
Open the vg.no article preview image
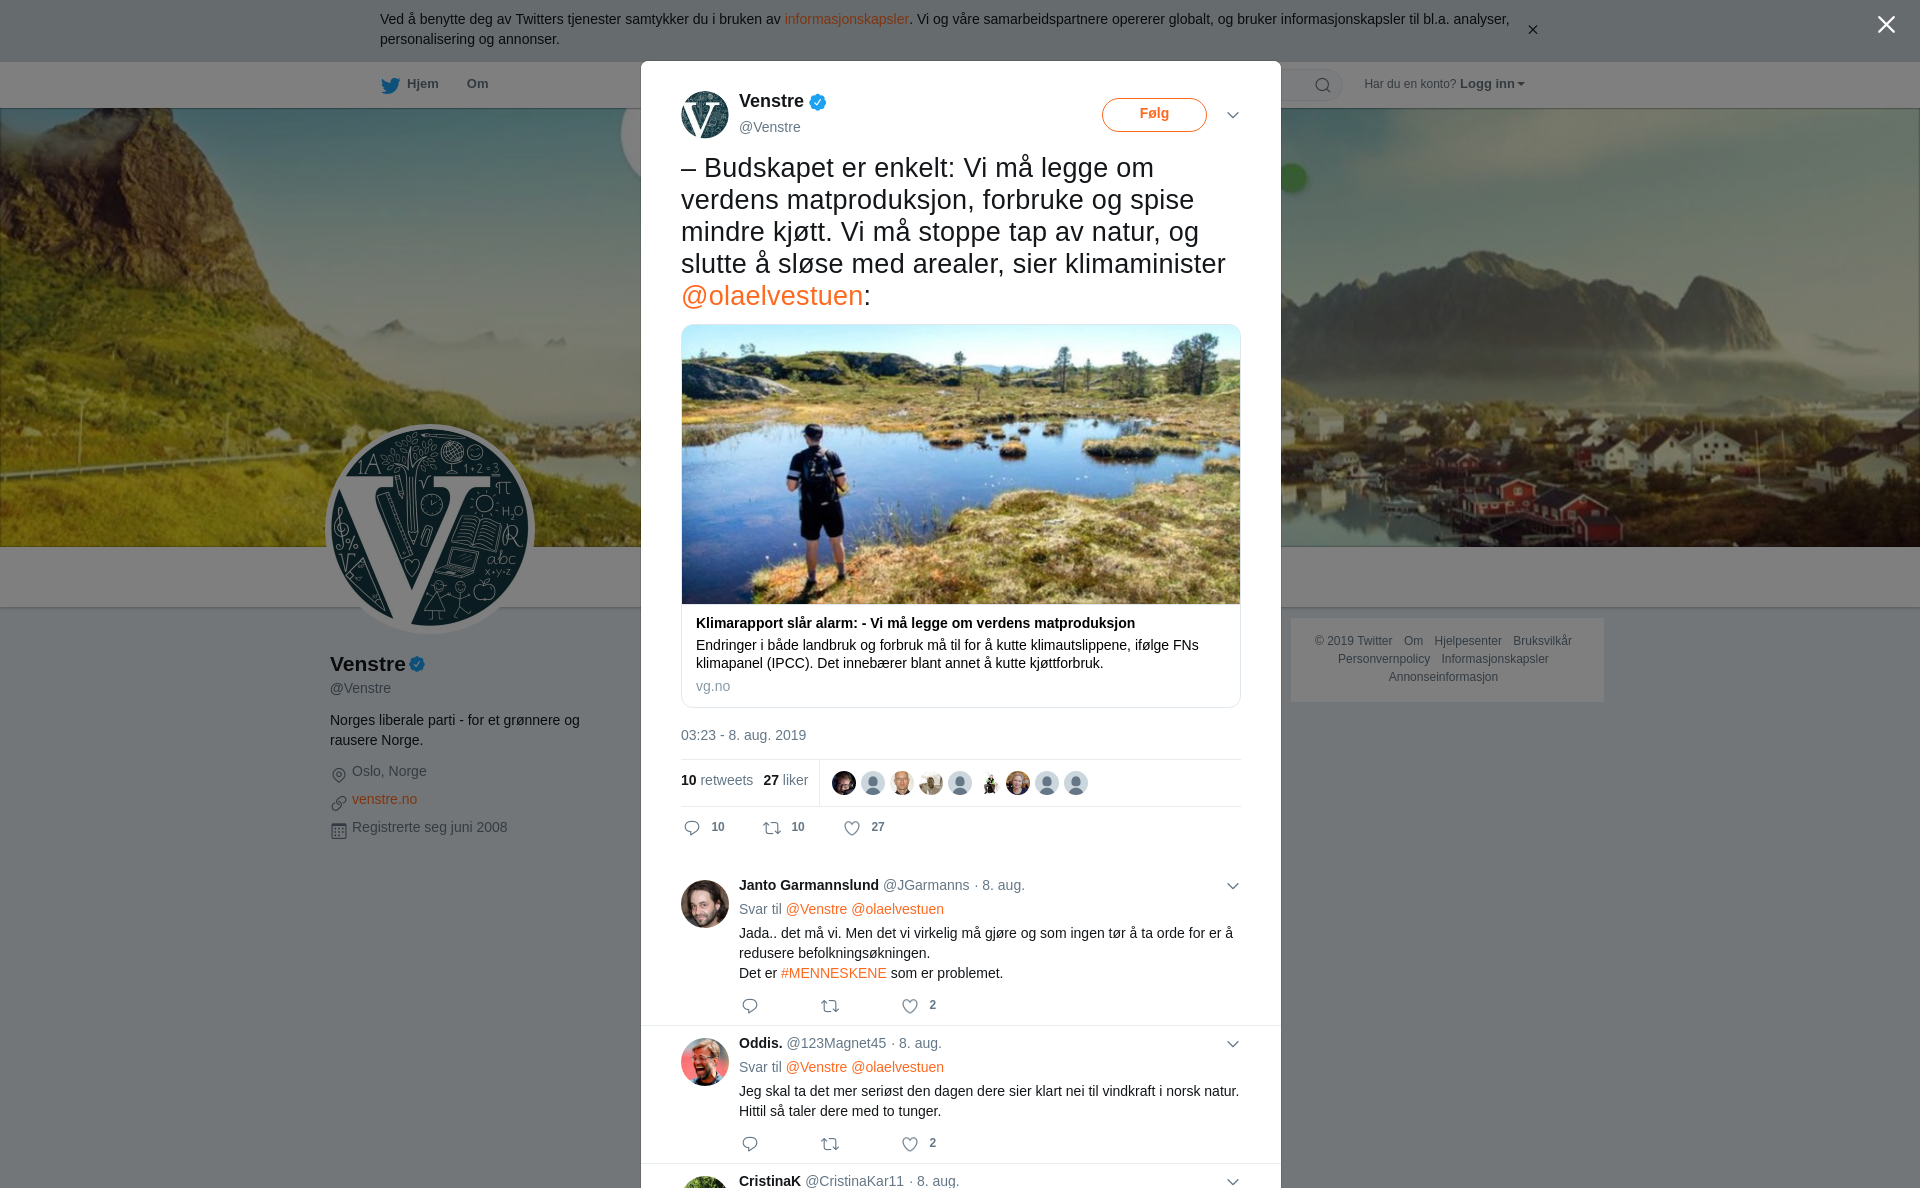click(x=961, y=464)
